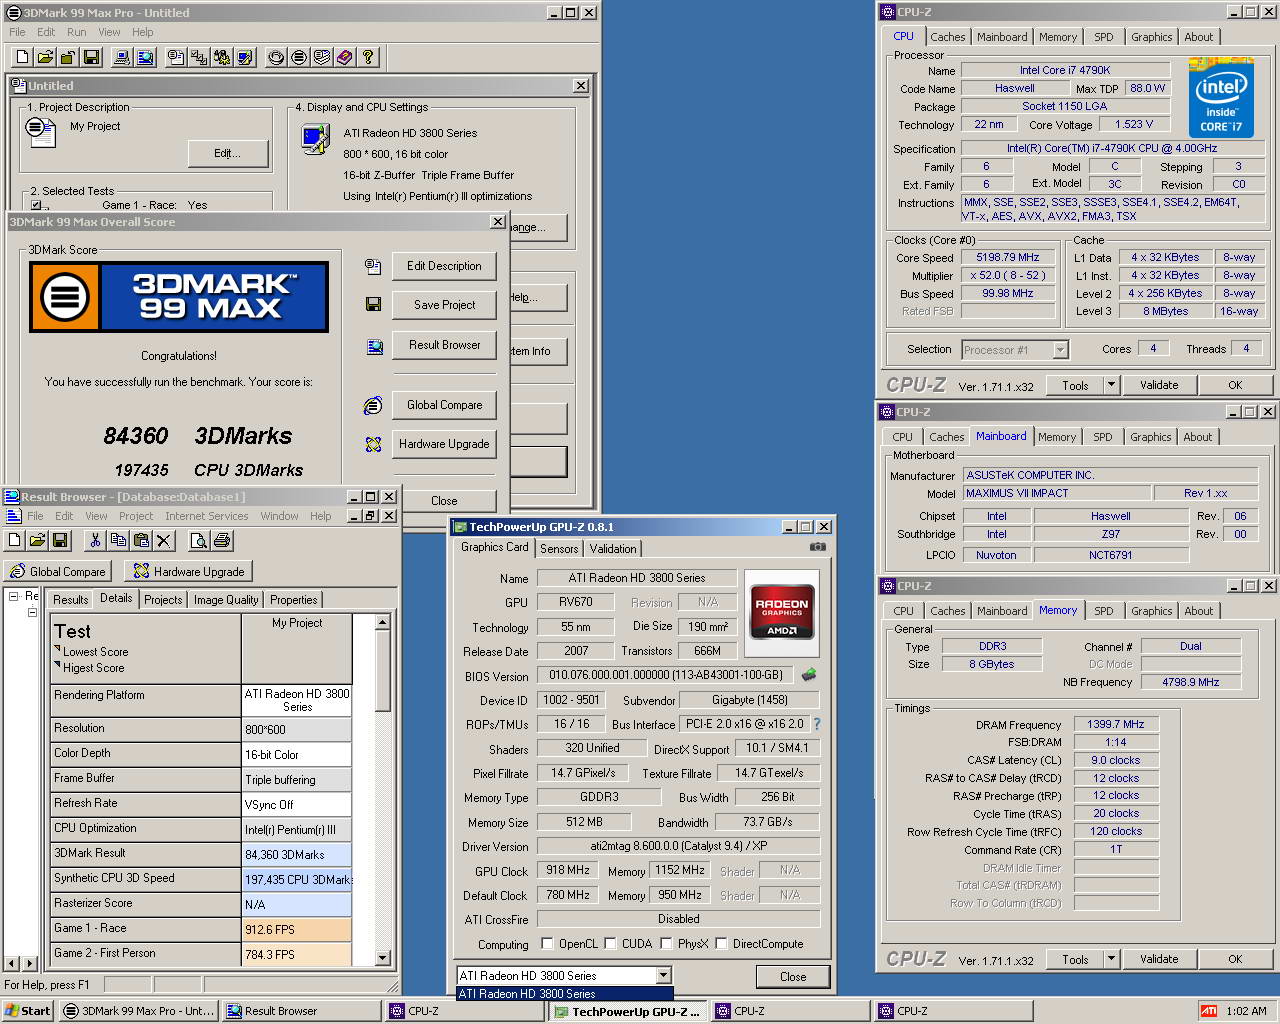Click Delete X icon in Result Browser toolbar
This screenshot has height=1024, width=1280.
164,541
